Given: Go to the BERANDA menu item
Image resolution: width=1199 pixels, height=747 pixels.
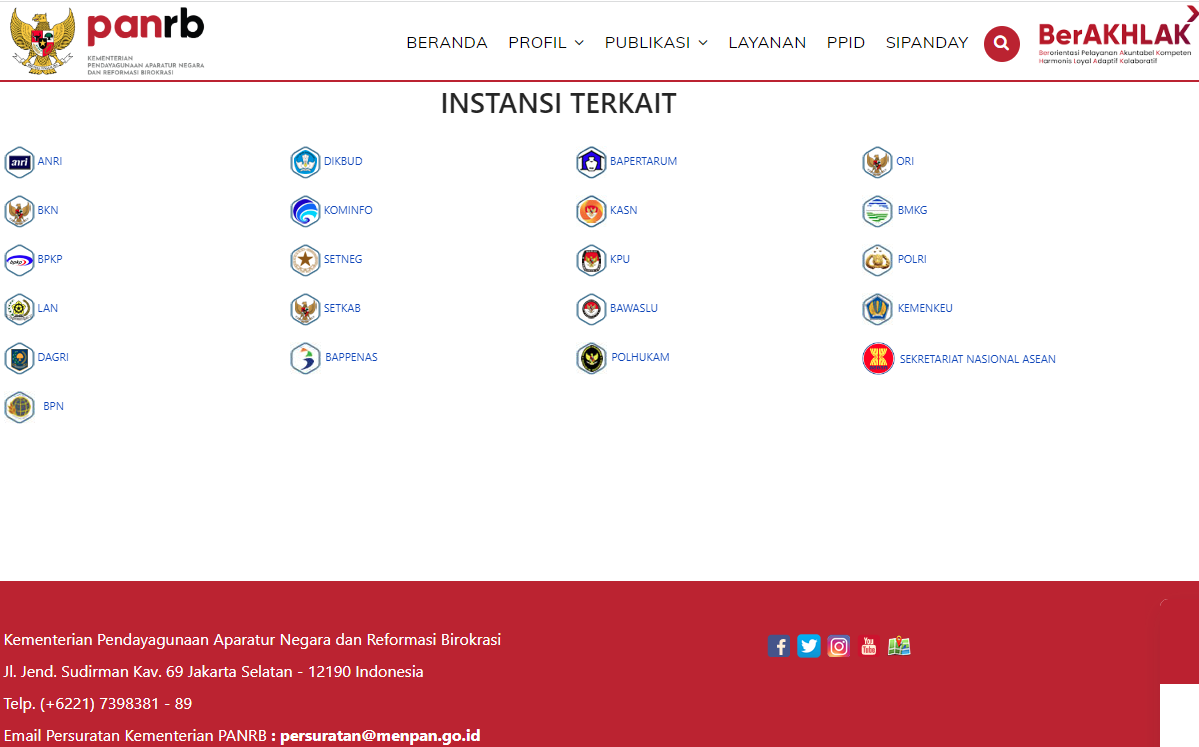Looking at the screenshot, I should (446, 43).
